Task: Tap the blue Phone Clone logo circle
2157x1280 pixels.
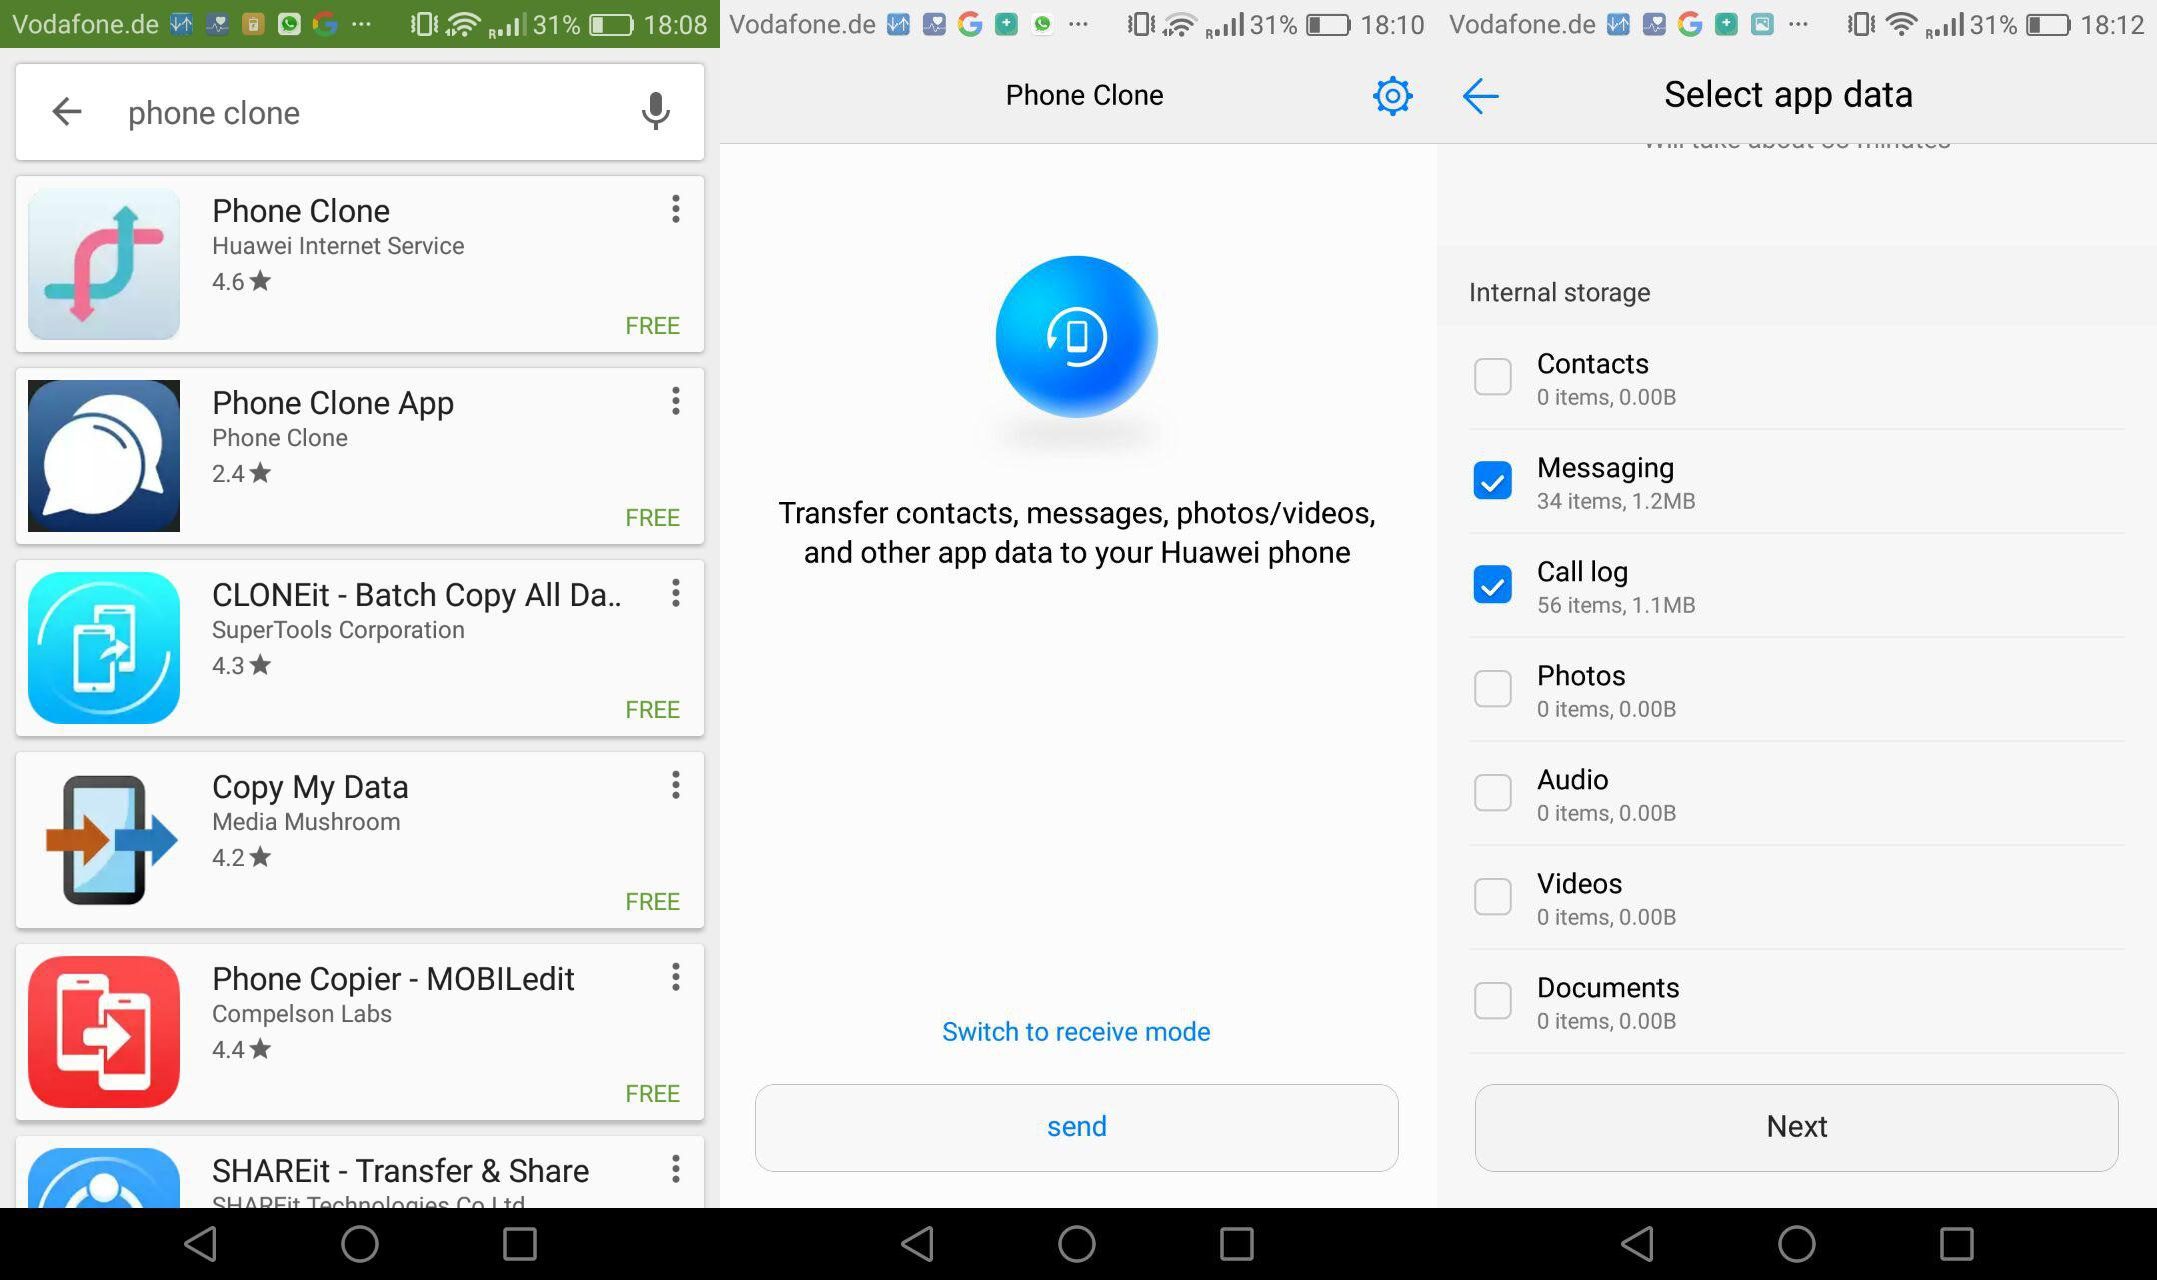Action: tap(1076, 337)
